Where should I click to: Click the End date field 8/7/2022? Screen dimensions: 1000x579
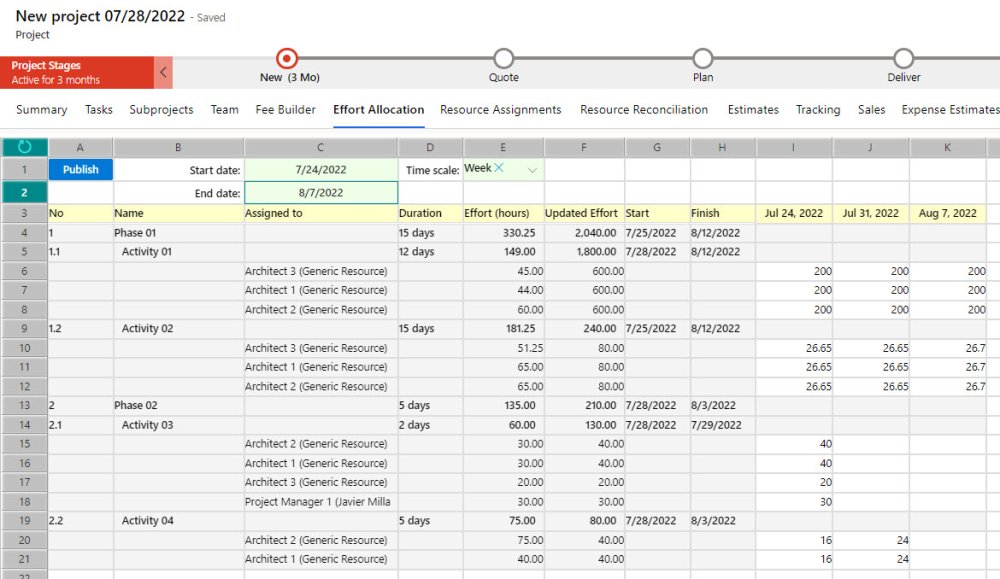click(x=320, y=192)
